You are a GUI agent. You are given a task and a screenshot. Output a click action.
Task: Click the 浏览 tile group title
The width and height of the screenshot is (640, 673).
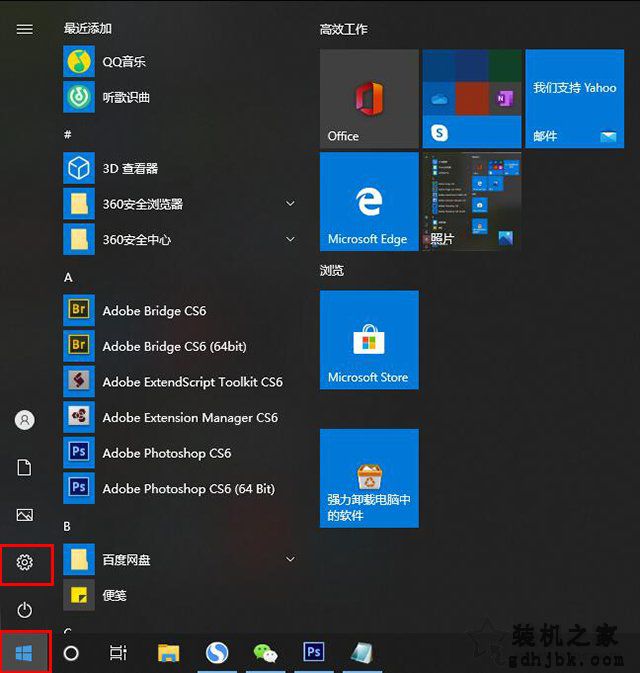332,270
